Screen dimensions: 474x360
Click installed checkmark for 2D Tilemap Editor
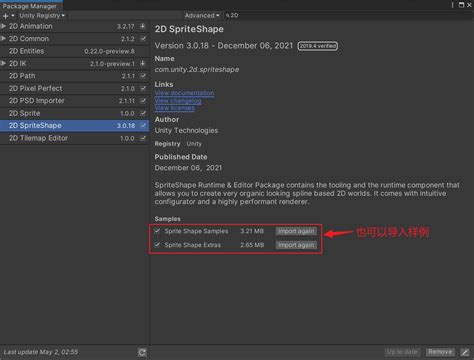(x=143, y=138)
